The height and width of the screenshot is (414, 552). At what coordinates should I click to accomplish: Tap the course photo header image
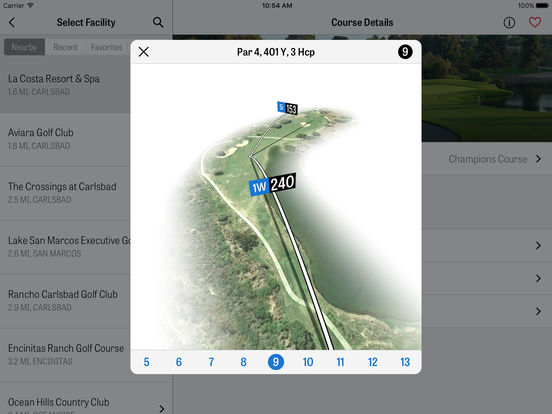(x=487, y=88)
